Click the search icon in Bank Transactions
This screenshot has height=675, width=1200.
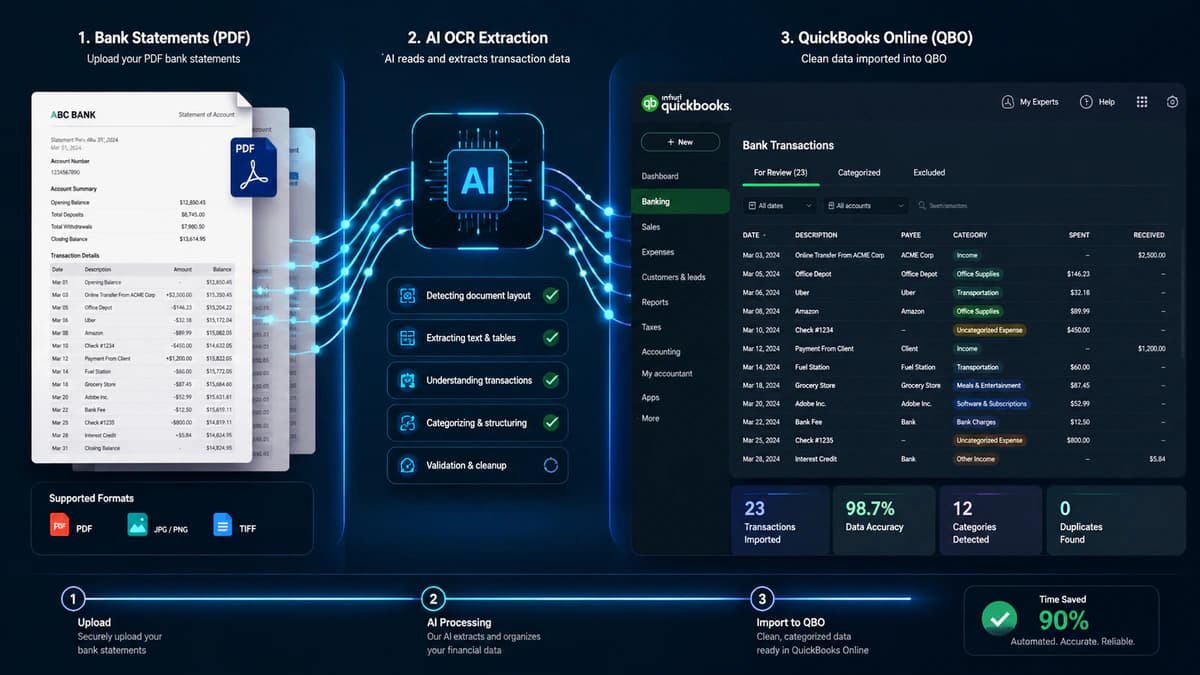922,205
